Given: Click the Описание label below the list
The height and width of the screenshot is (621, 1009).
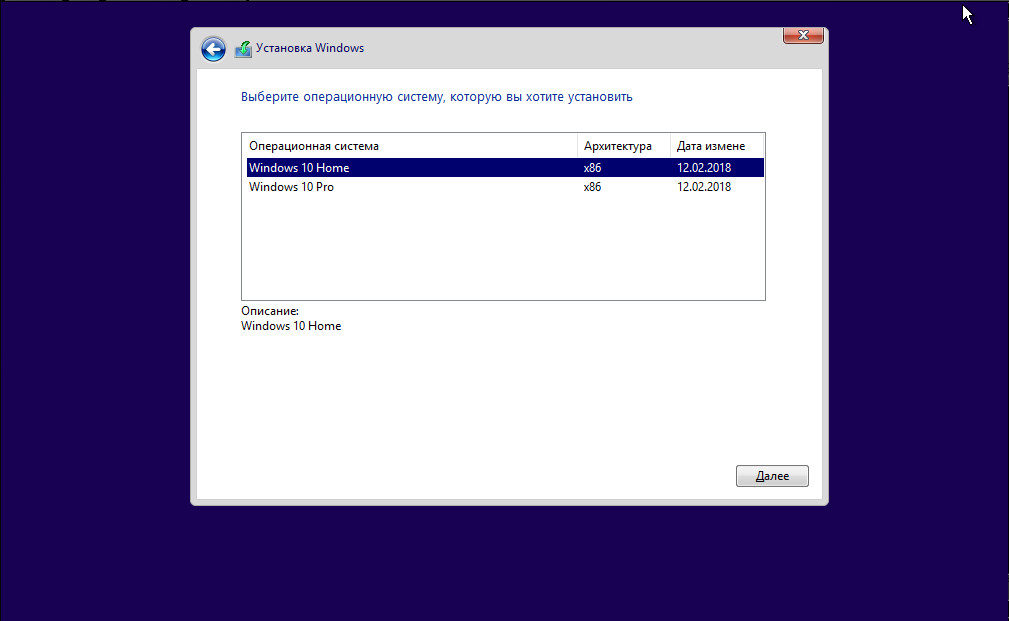Looking at the screenshot, I should (x=270, y=311).
